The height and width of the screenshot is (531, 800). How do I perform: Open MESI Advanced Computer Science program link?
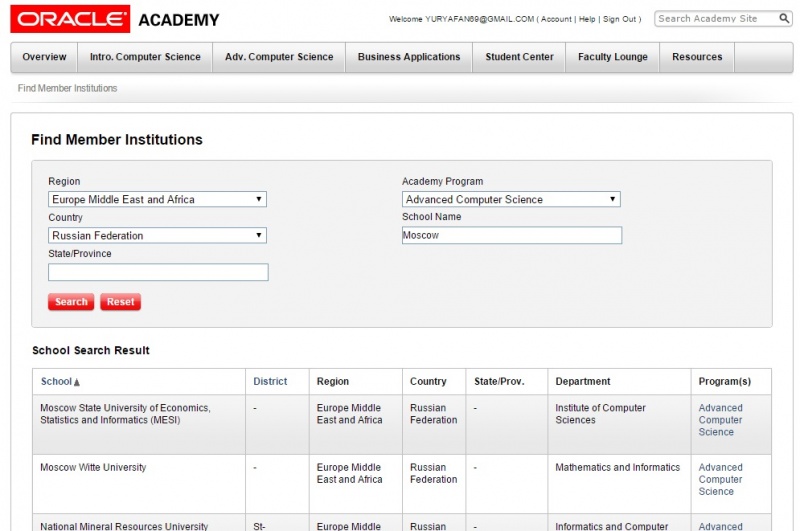click(720, 420)
